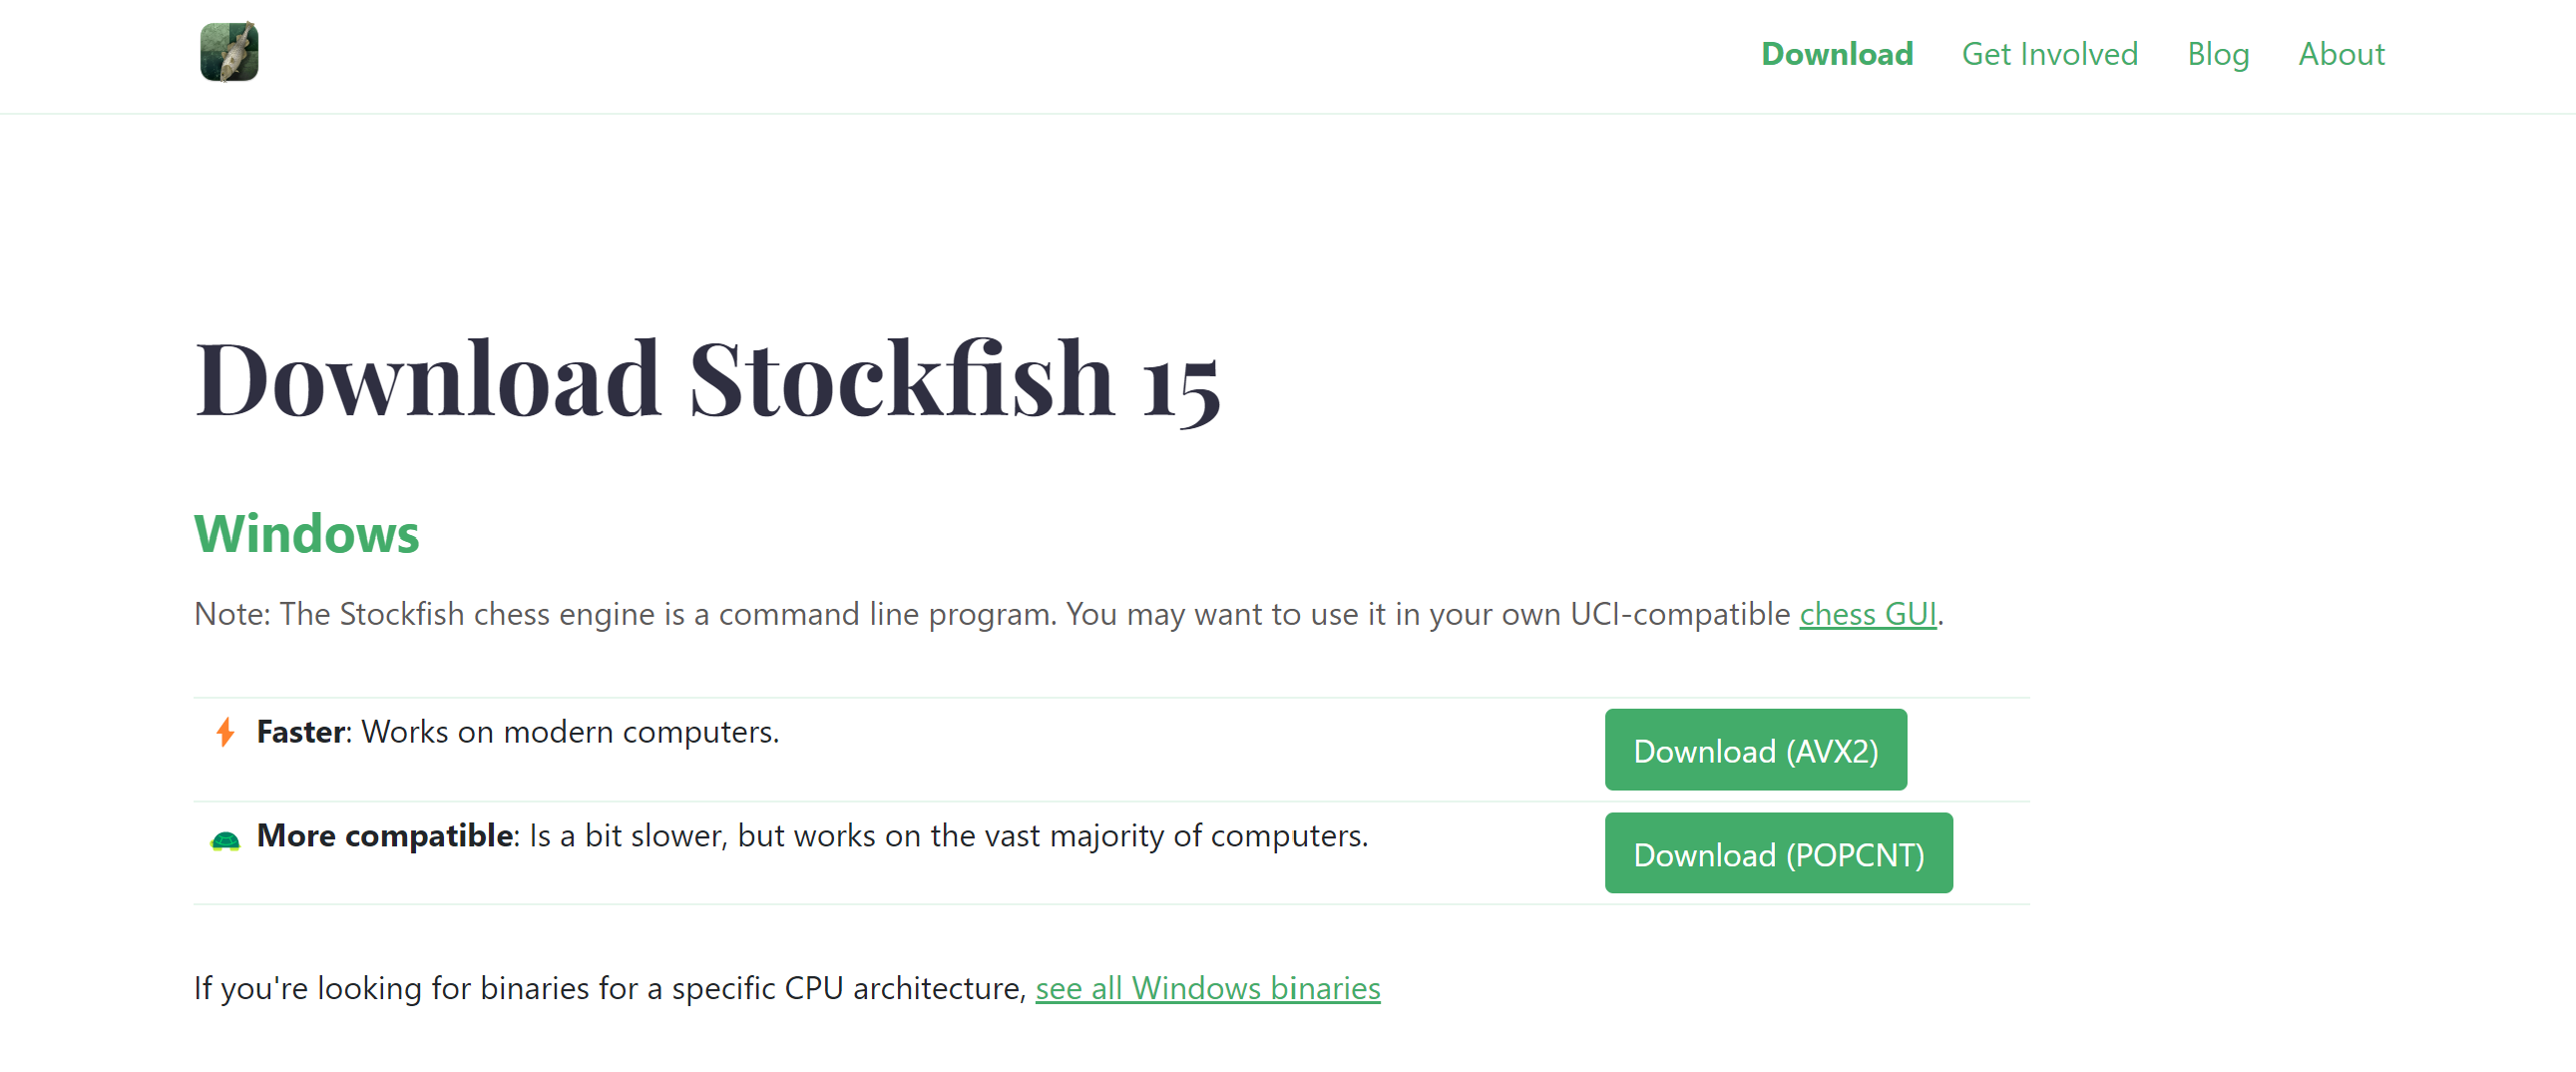Click Works on modern computers text
Screen dimensions: 2576x1072
click(570, 732)
